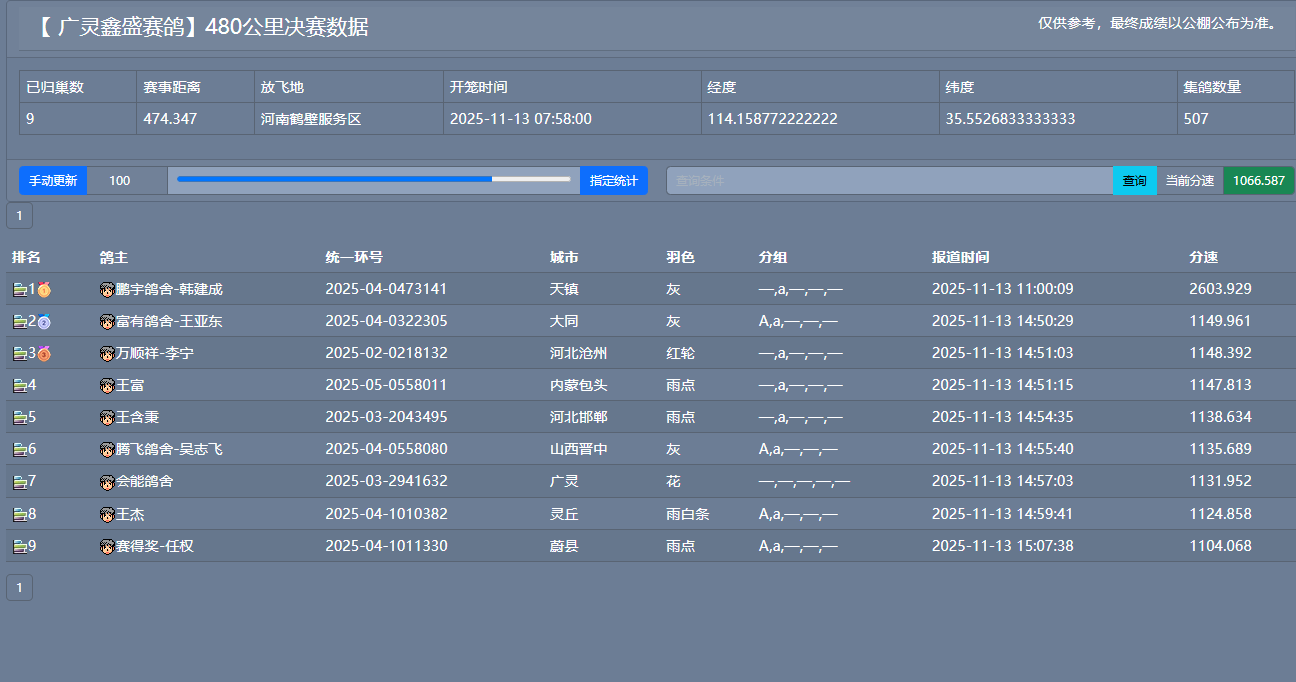Click the gold medal icon beside rank 1
Screen dimensions: 1296x682
[x=44, y=290]
